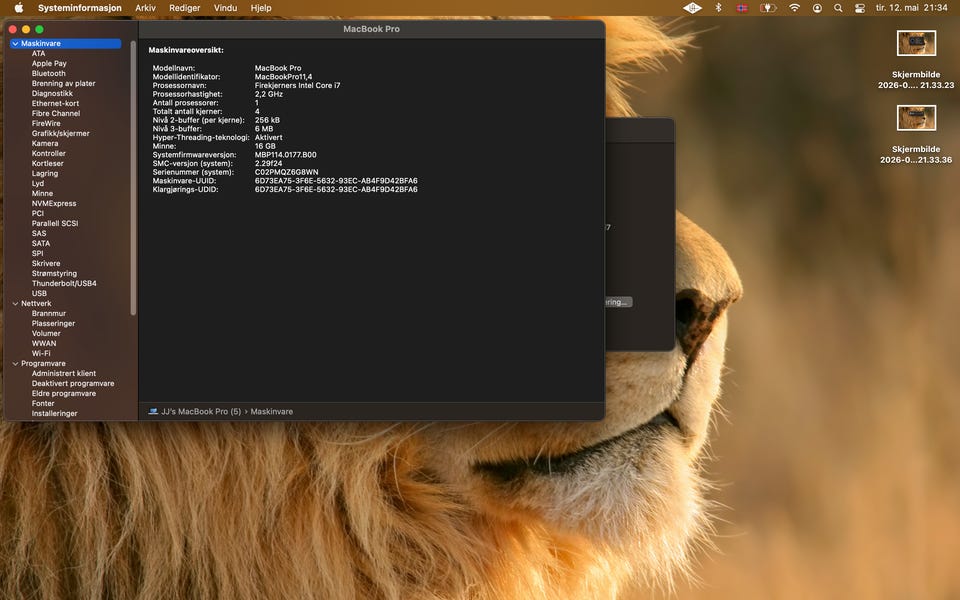Select Volumer under Nettverk
The width and height of the screenshot is (960, 600).
46,334
